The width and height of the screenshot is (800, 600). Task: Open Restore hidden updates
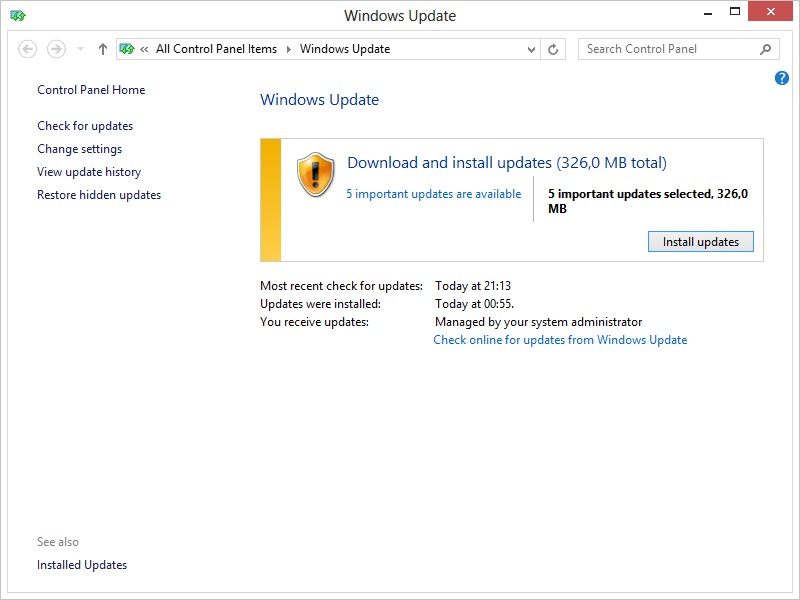(x=99, y=195)
